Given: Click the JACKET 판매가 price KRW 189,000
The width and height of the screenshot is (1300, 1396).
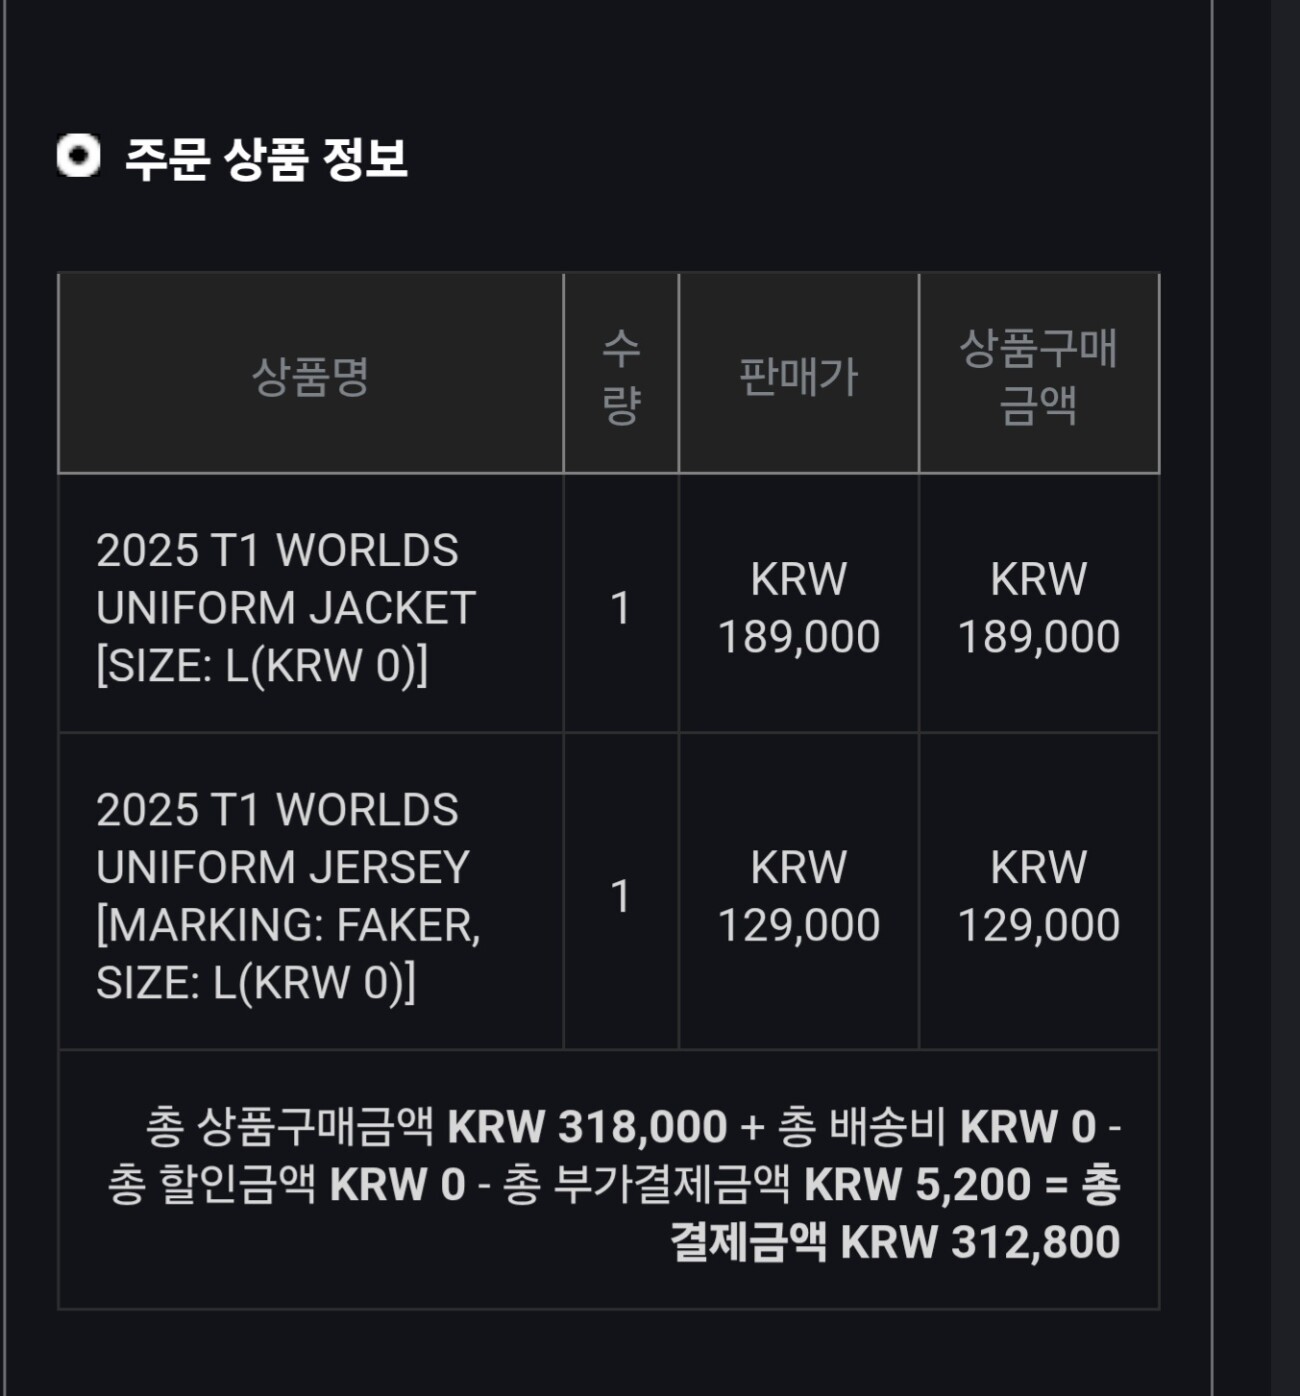Looking at the screenshot, I should [798, 608].
